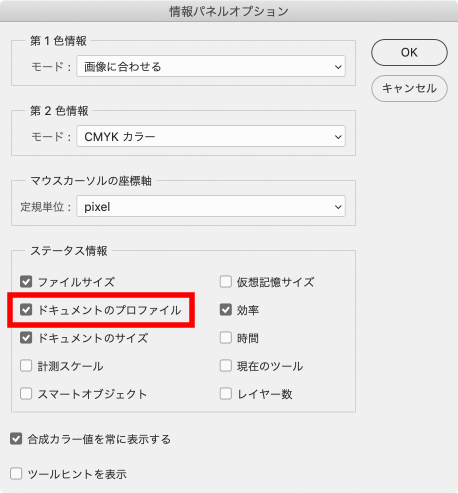Enable the ツールヒントを表示 checkbox
458x493 pixels.
coord(16,474)
